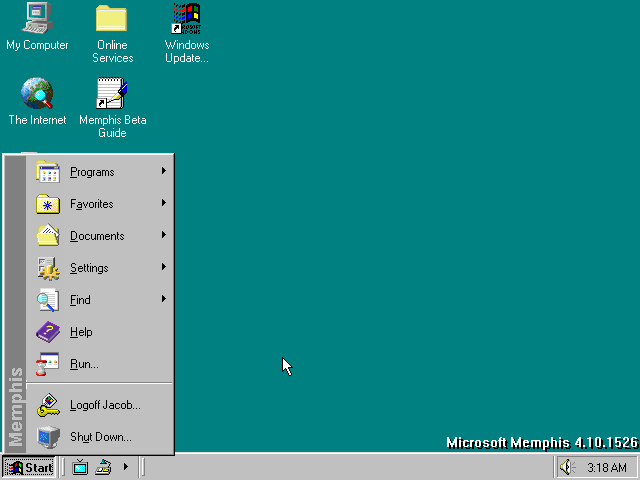Image resolution: width=640 pixels, height=480 pixels.
Task: Show more quick launch items arrow
Action: (x=126, y=467)
